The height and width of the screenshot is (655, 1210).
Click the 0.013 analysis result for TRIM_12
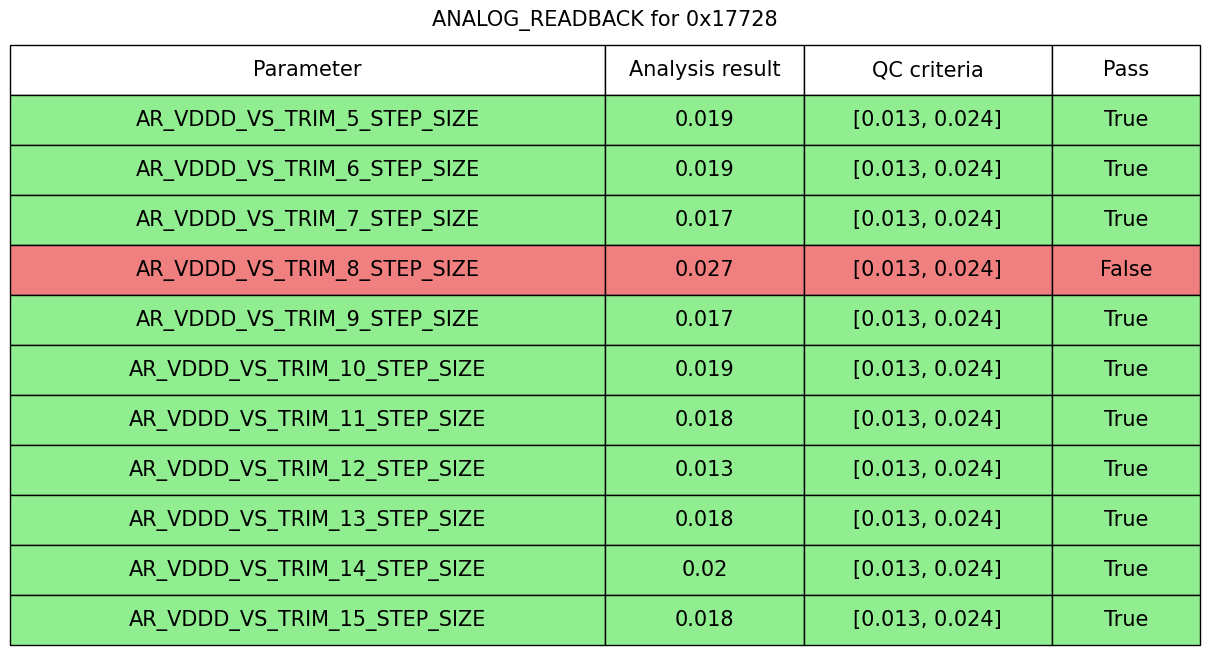pyautogui.click(x=704, y=470)
